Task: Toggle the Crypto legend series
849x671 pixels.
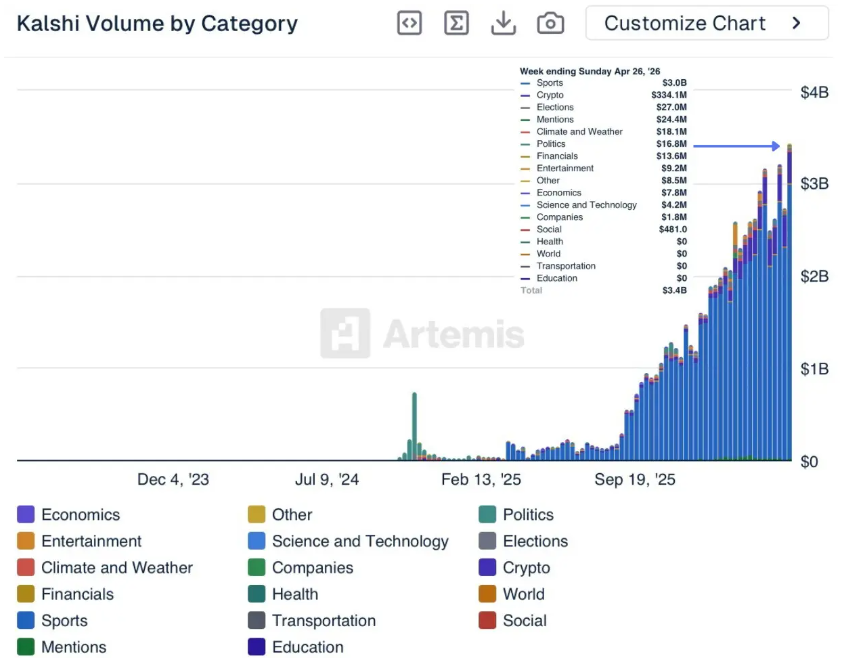Action: point(525,567)
